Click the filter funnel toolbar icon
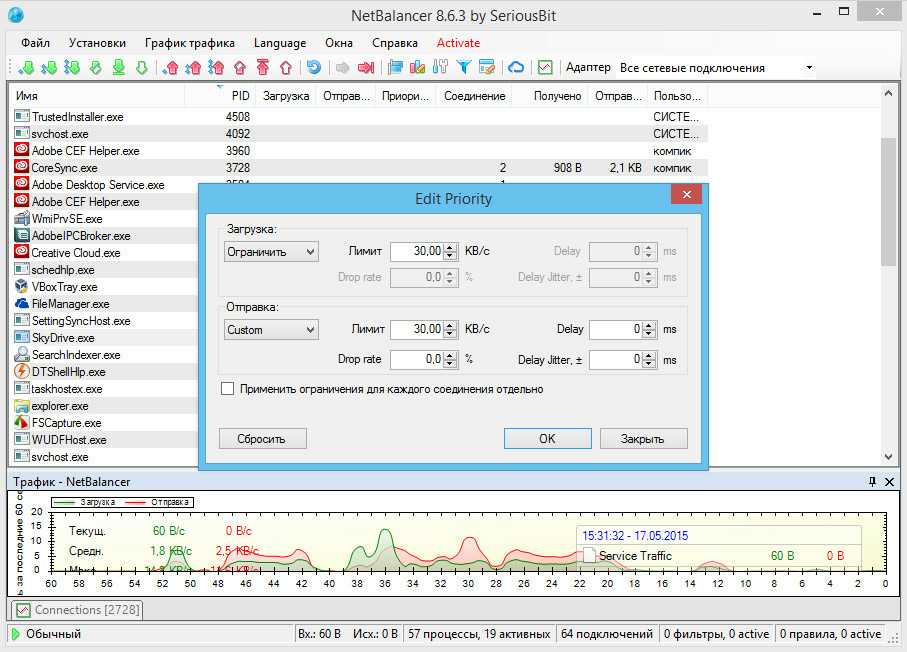Image resolution: width=907 pixels, height=652 pixels. coord(464,68)
